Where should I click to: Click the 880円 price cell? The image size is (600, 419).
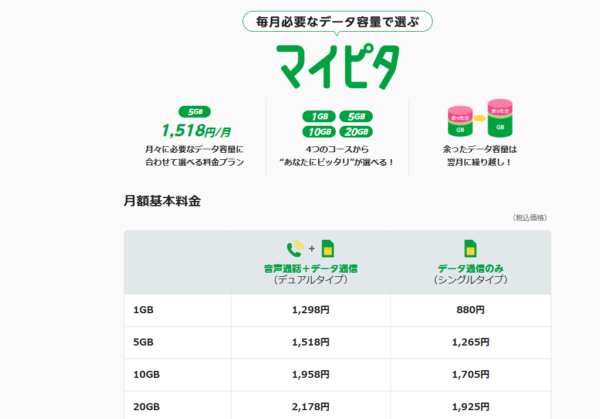point(471,310)
